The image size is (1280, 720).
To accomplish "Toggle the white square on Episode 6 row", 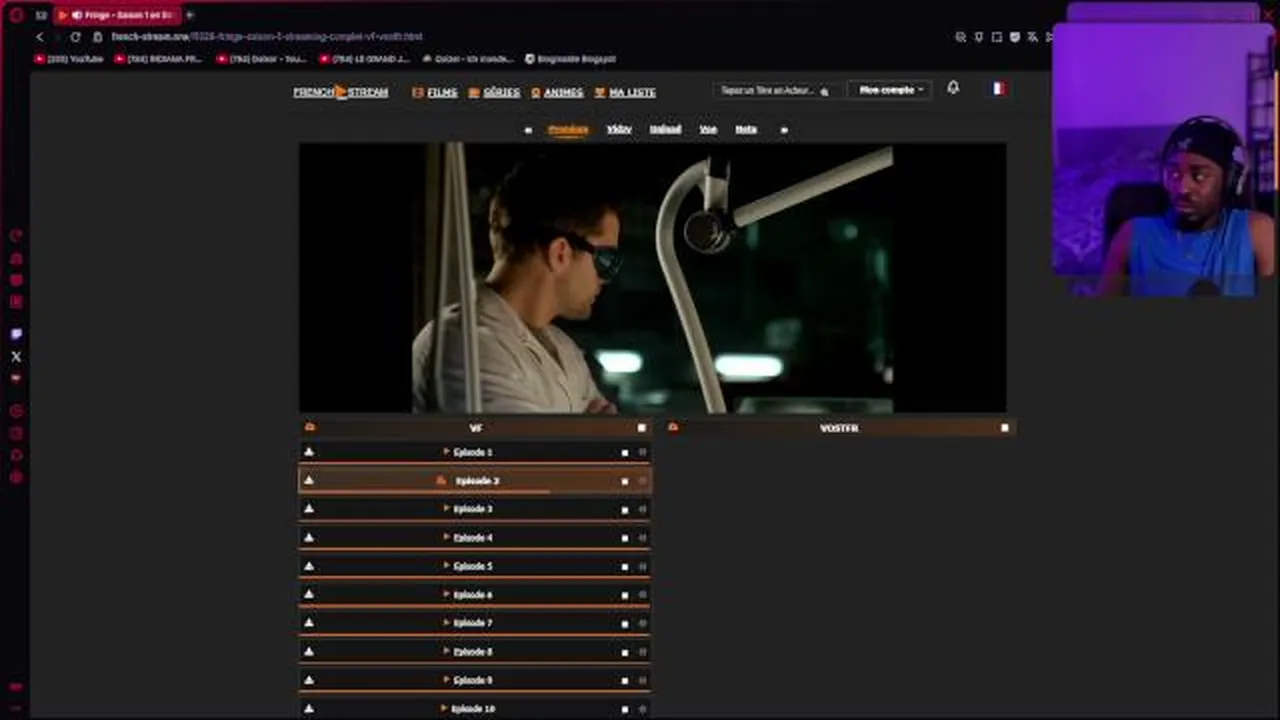I will coord(625,595).
